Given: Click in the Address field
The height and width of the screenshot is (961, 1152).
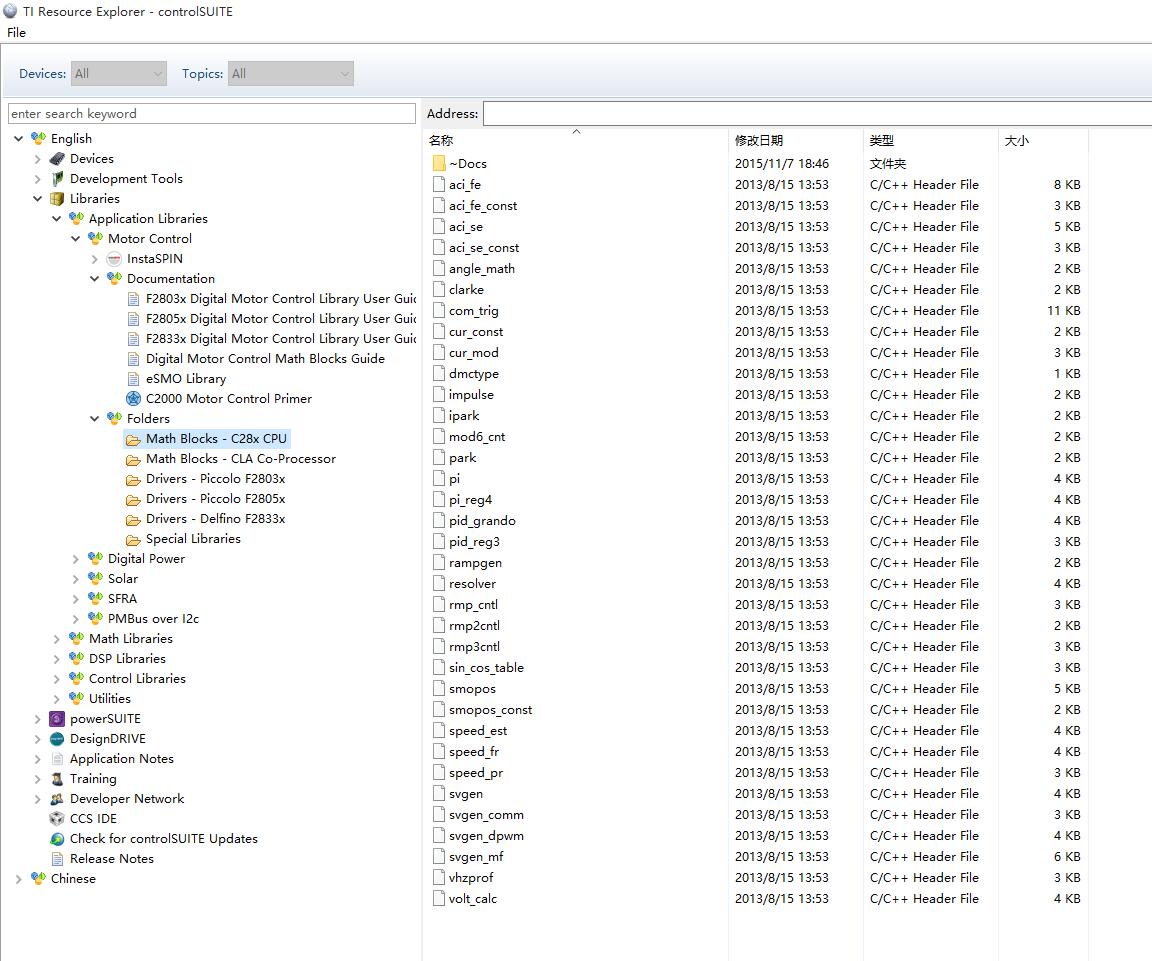Looking at the screenshot, I should pyautogui.click(x=817, y=113).
